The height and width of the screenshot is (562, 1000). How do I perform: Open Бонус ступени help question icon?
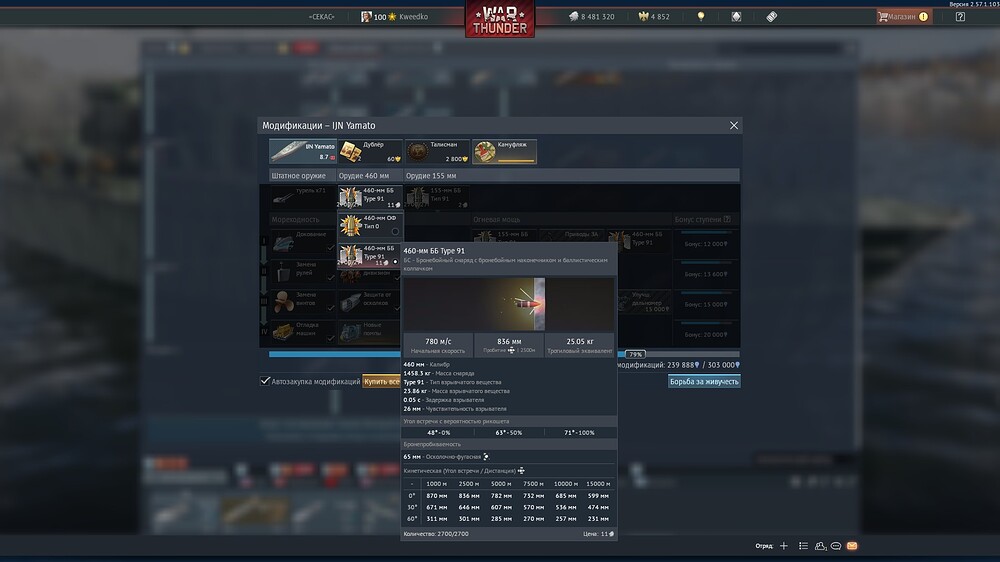click(x=727, y=219)
